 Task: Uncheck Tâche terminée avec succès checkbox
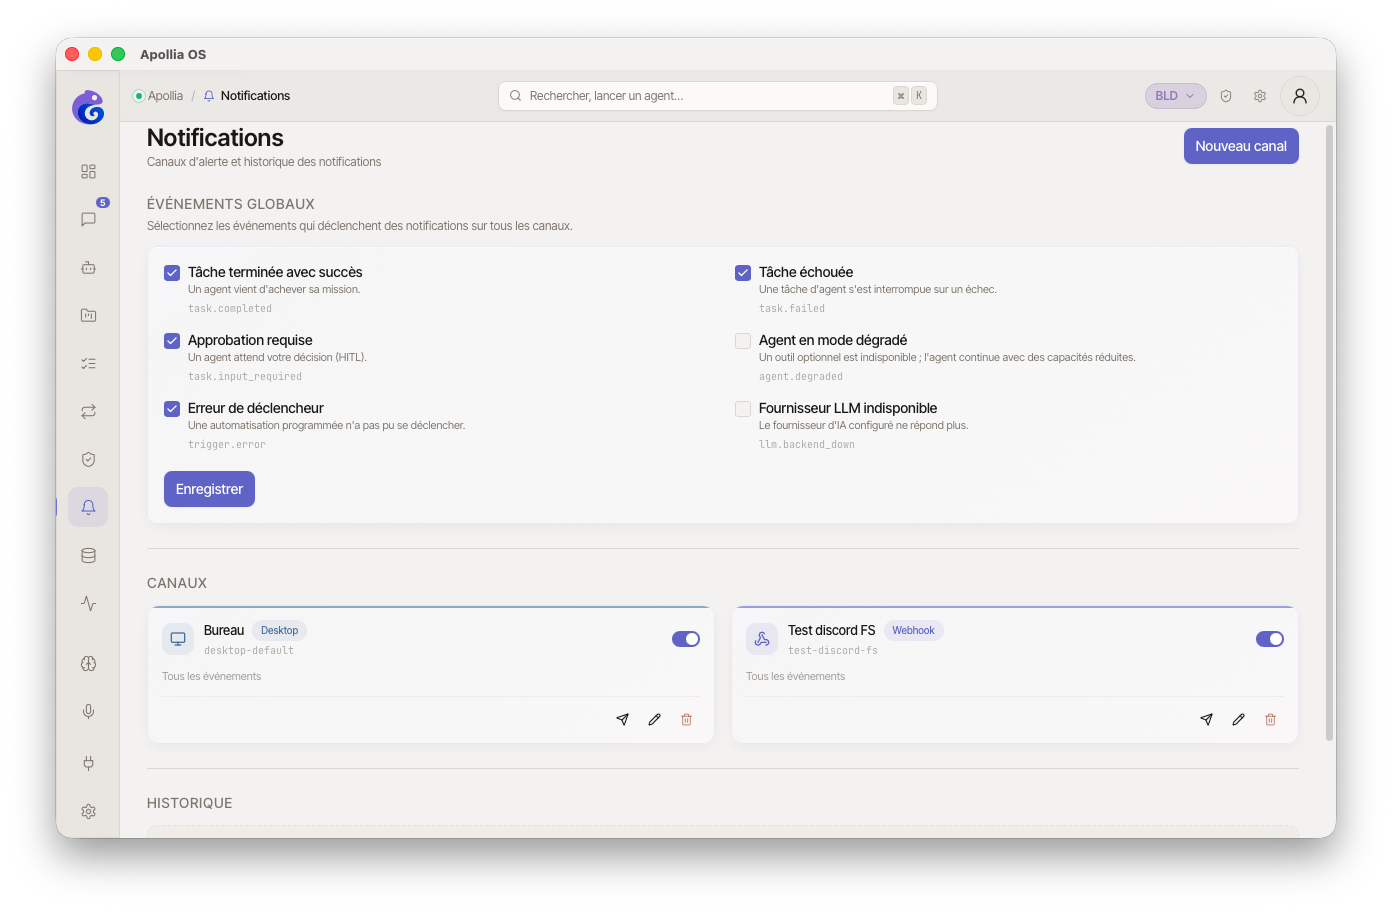click(x=172, y=273)
